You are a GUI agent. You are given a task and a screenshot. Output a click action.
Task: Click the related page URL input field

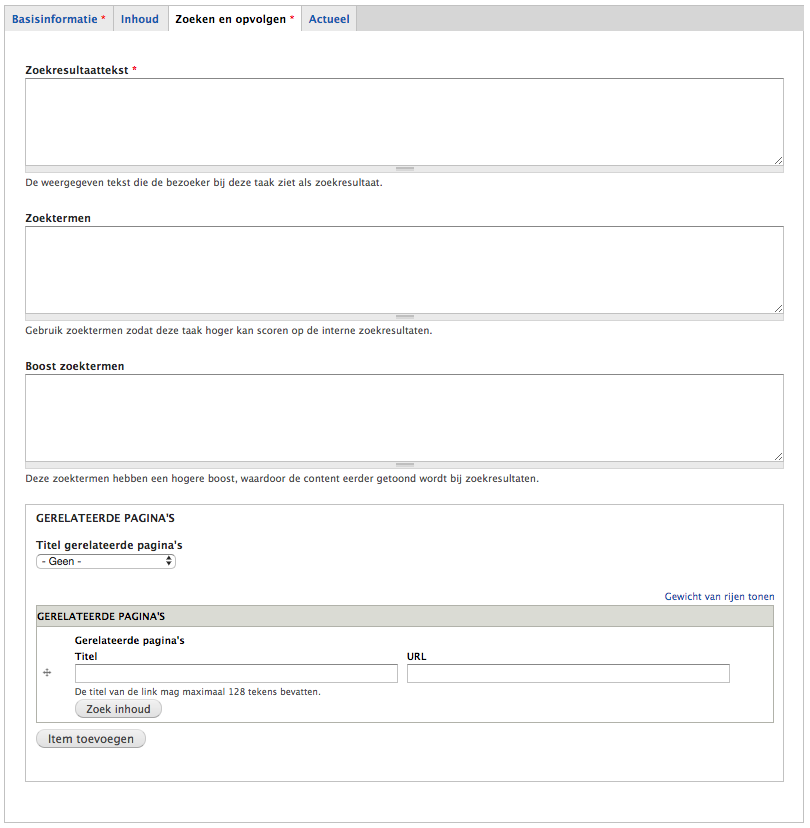(568, 673)
